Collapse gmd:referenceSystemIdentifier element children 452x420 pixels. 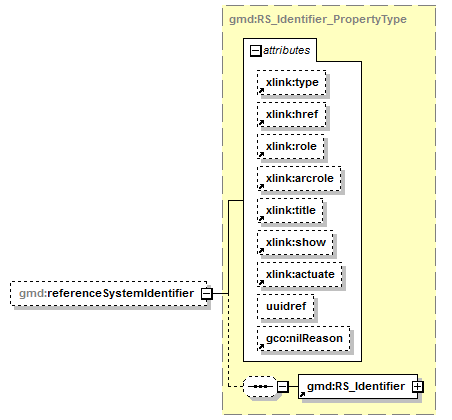[206, 294]
